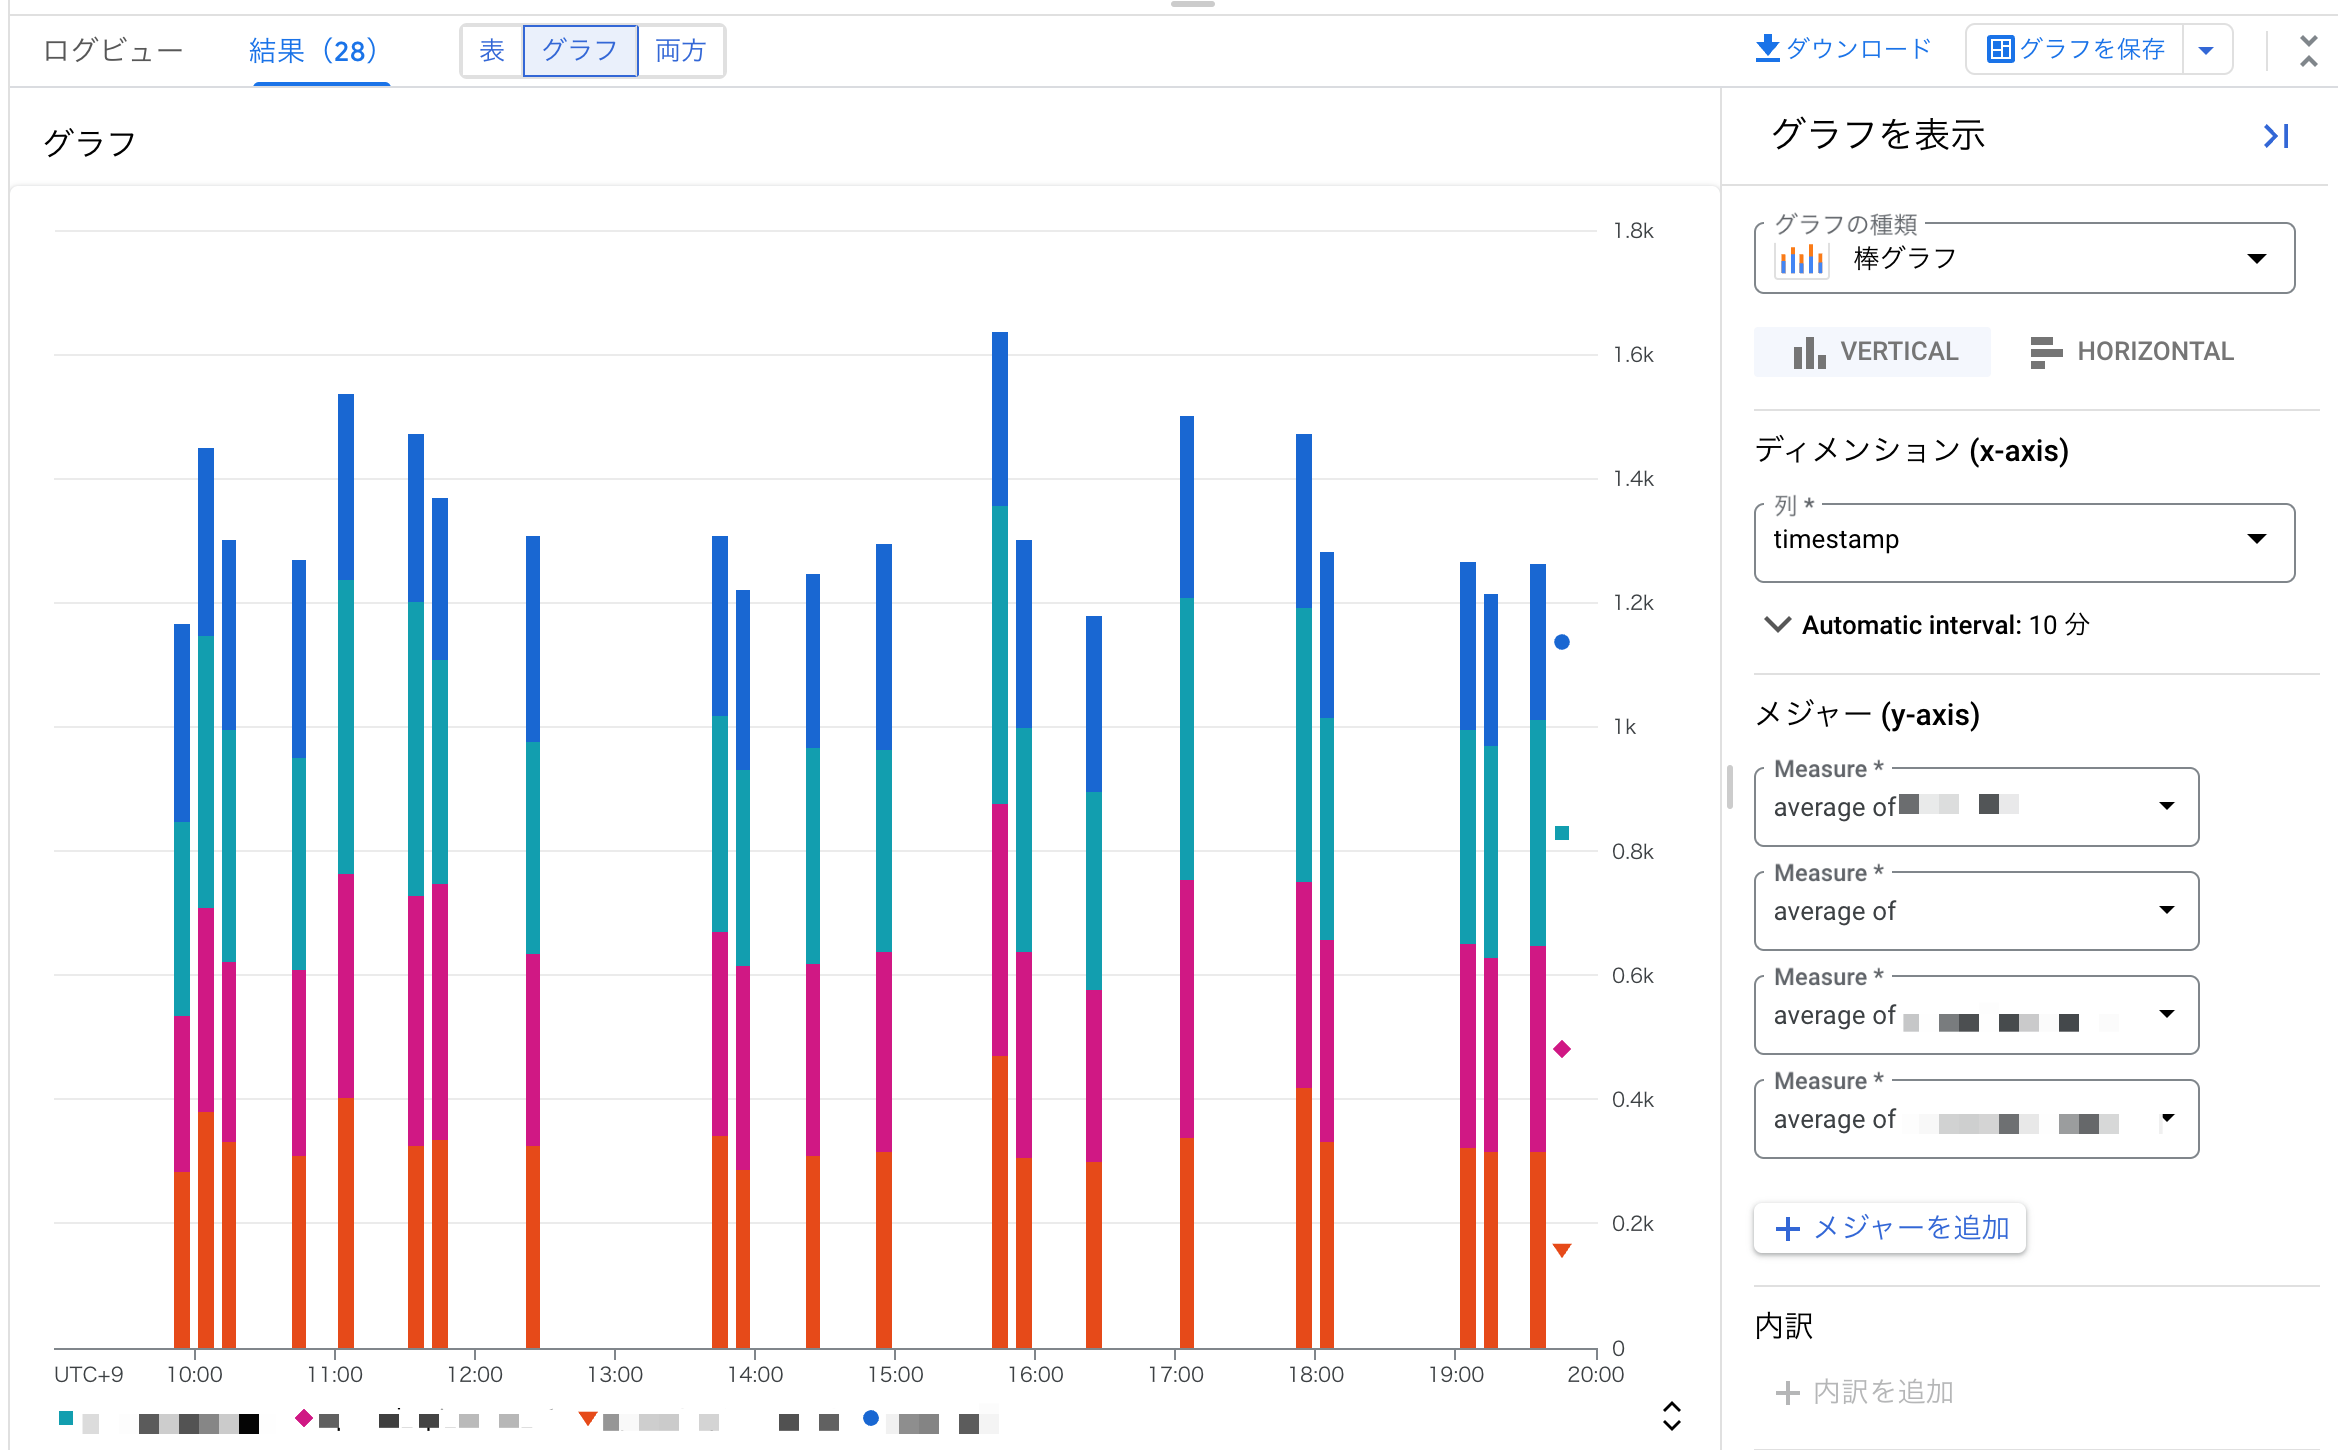Click the save graph grid icon
The height and width of the screenshot is (1450, 2338).
(x=2000, y=49)
